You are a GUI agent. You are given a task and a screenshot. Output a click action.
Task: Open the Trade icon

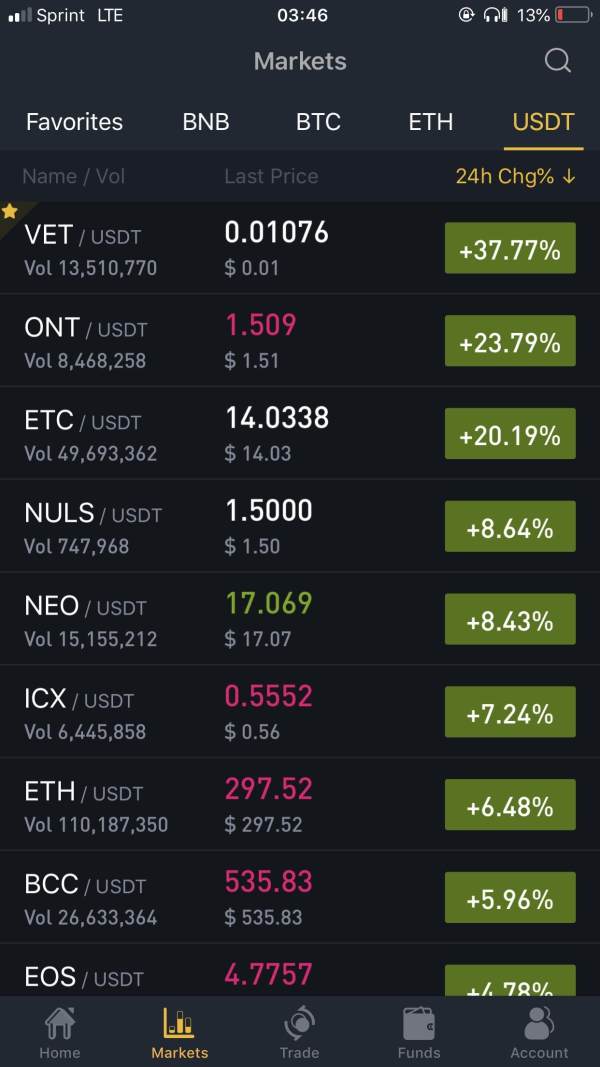tap(299, 1024)
